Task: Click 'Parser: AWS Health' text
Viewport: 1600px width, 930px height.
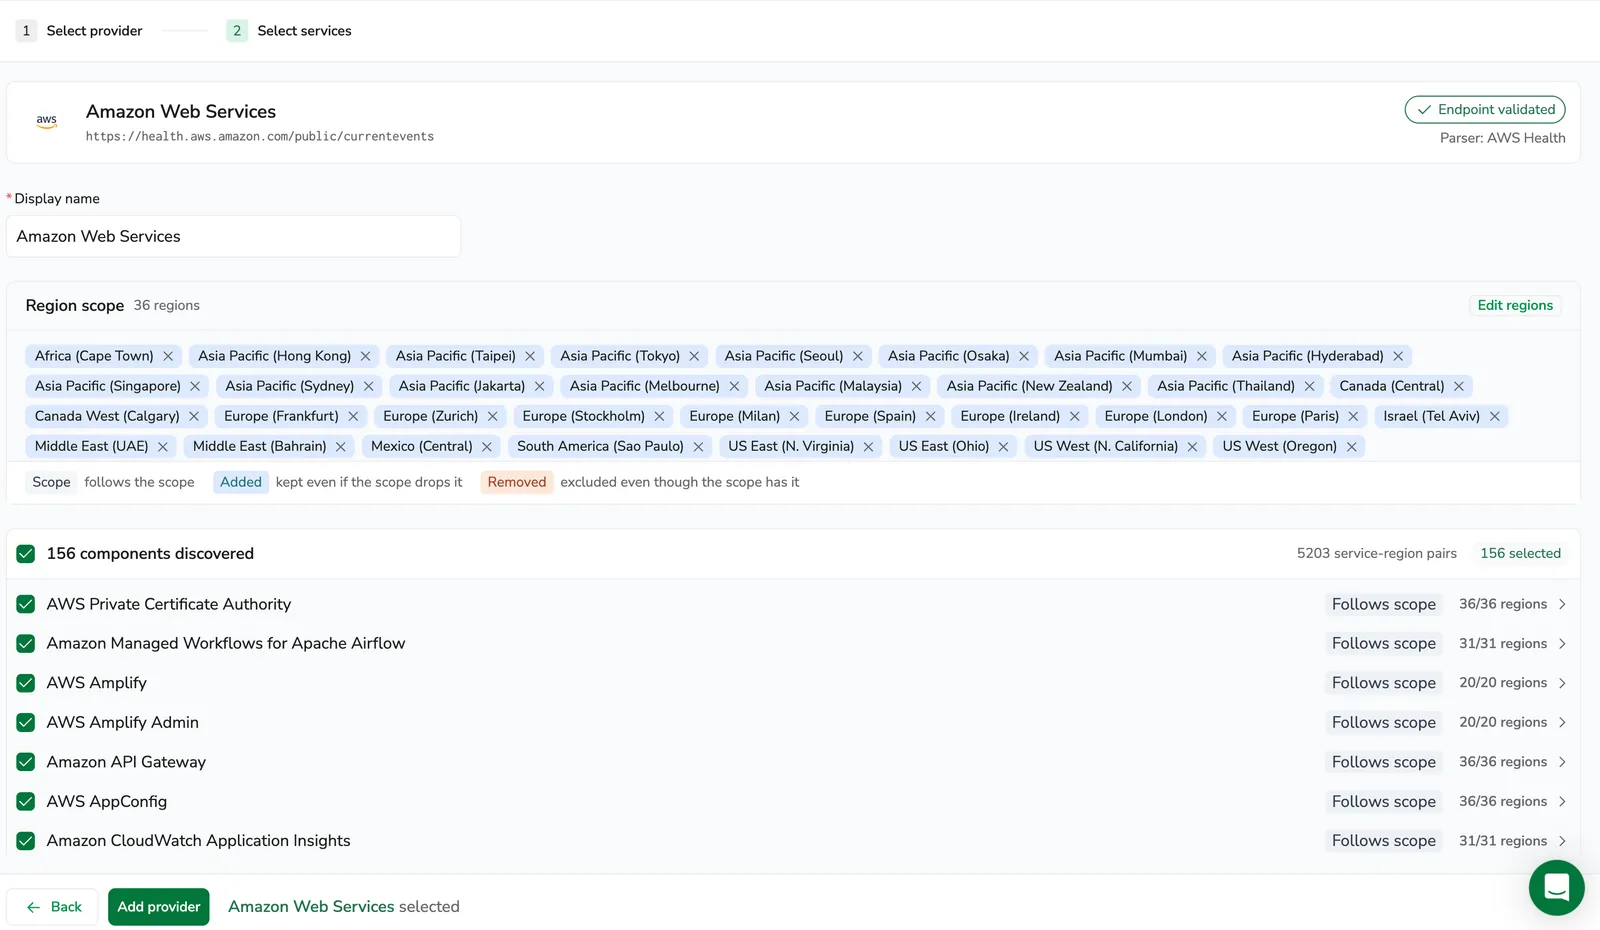Action: pos(1503,138)
